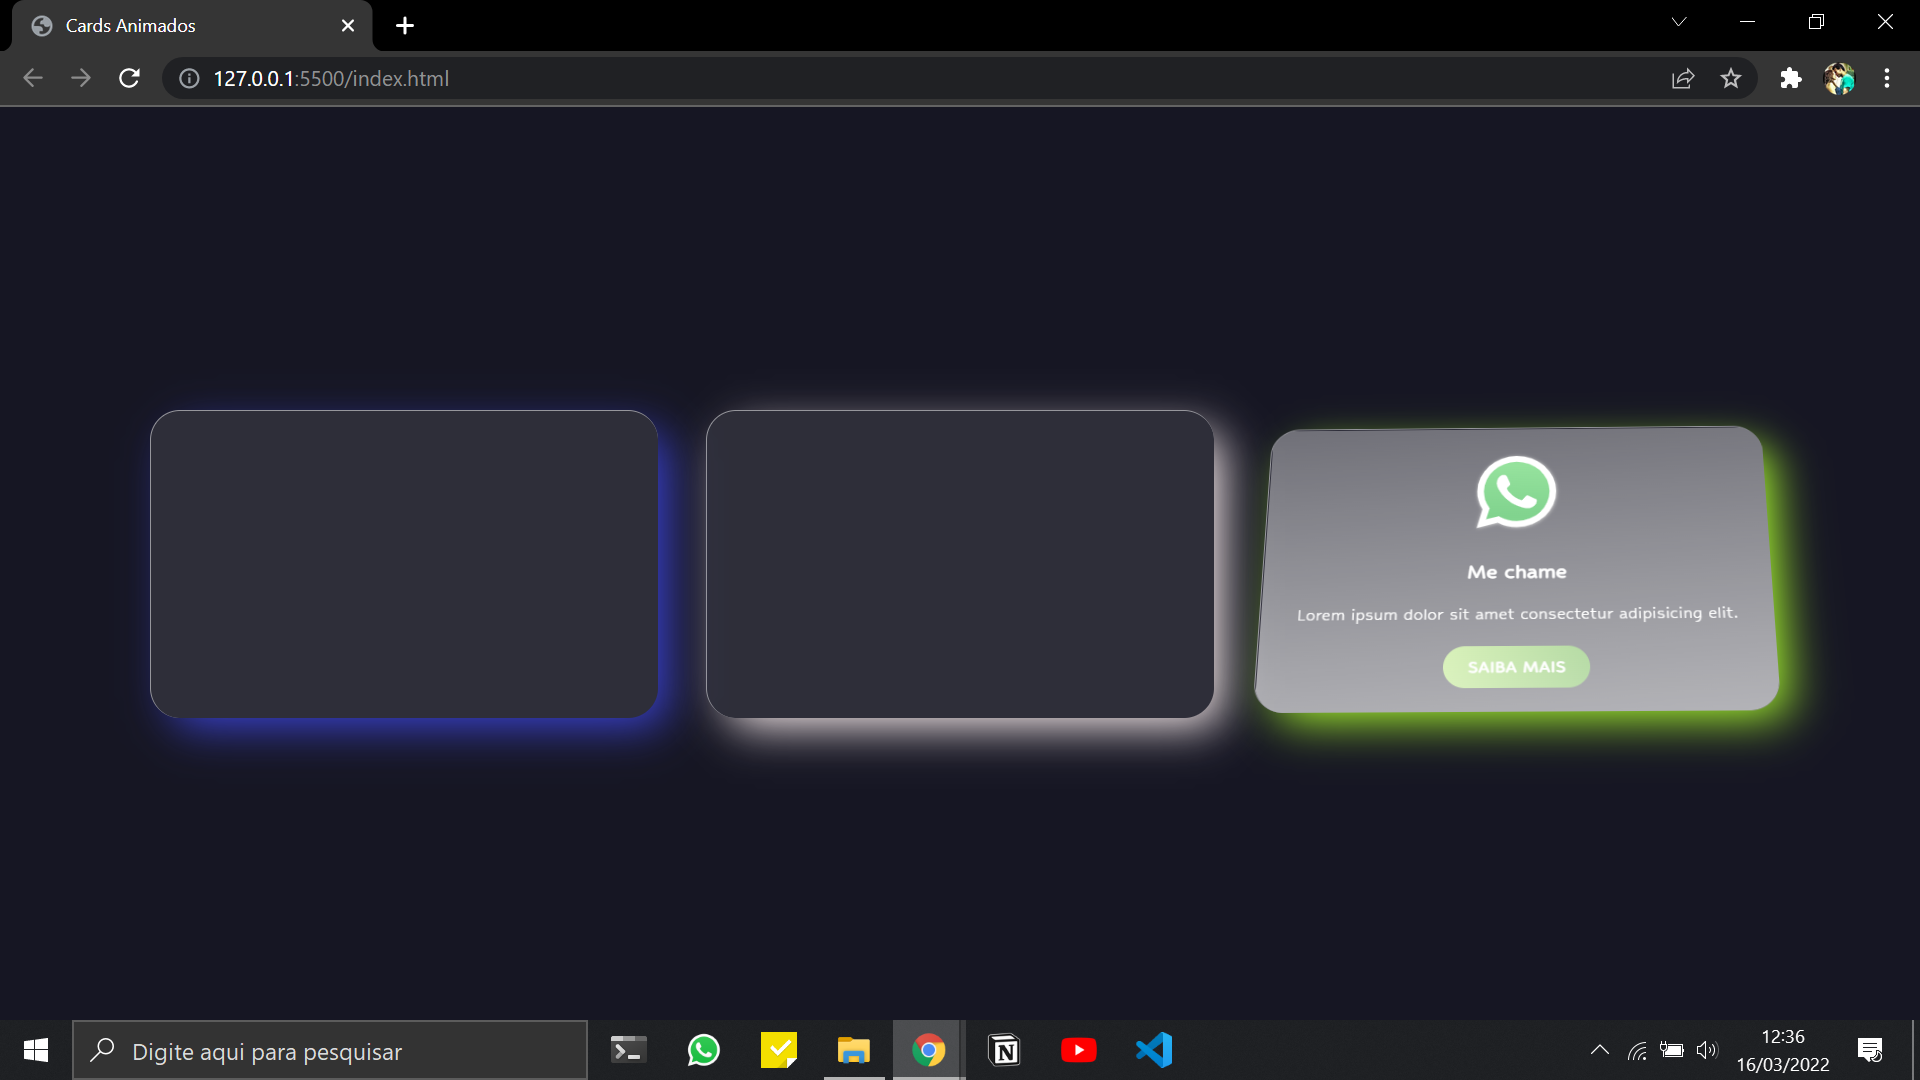Open the Chrome three-dot menu
1920x1080 pixels.
tap(1886, 78)
